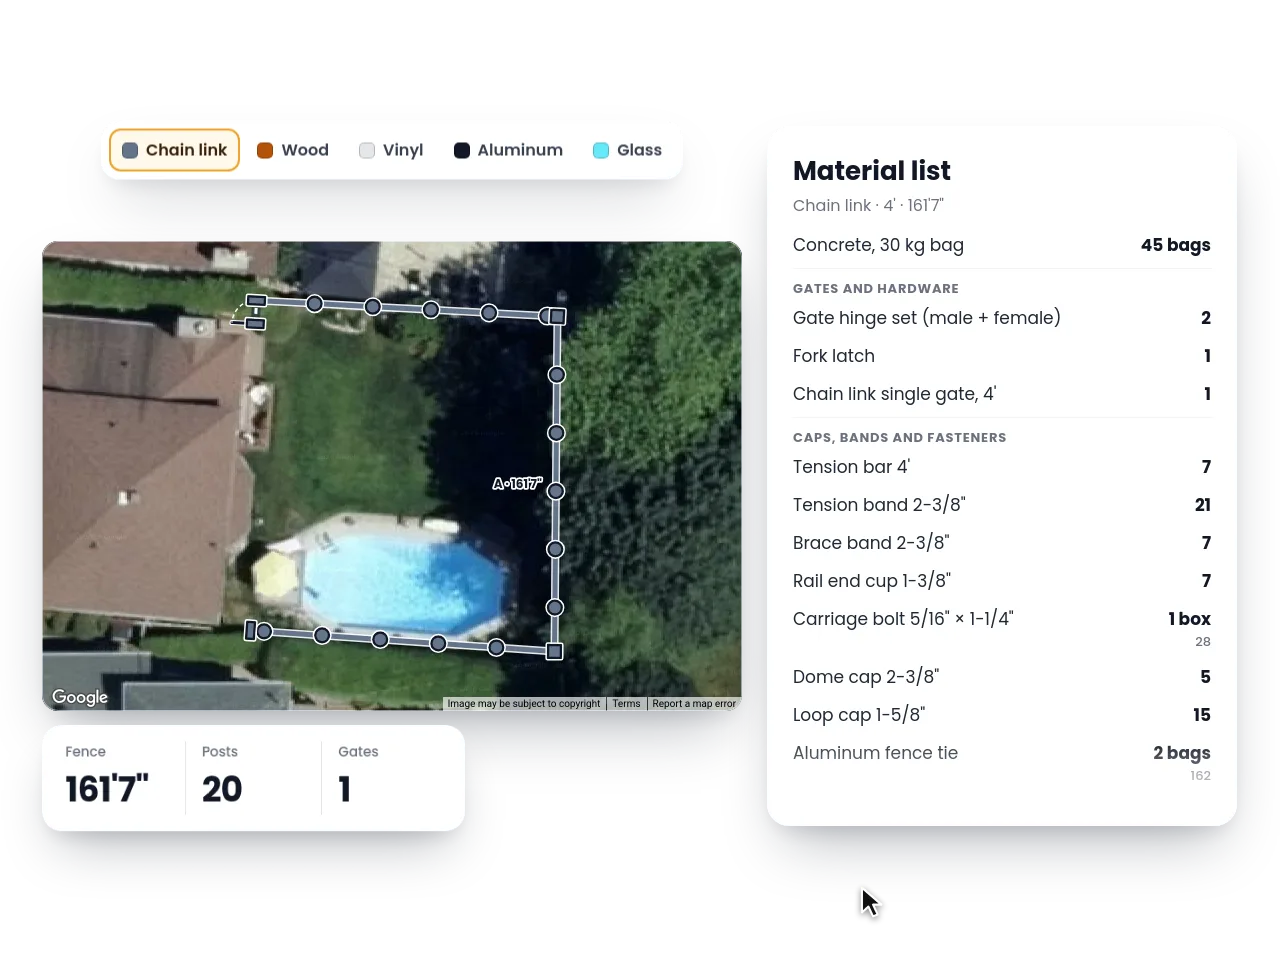Viewport: 1280px width, 960px height.
Task: Click the gate symbol on the fence line
Action: [249, 312]
